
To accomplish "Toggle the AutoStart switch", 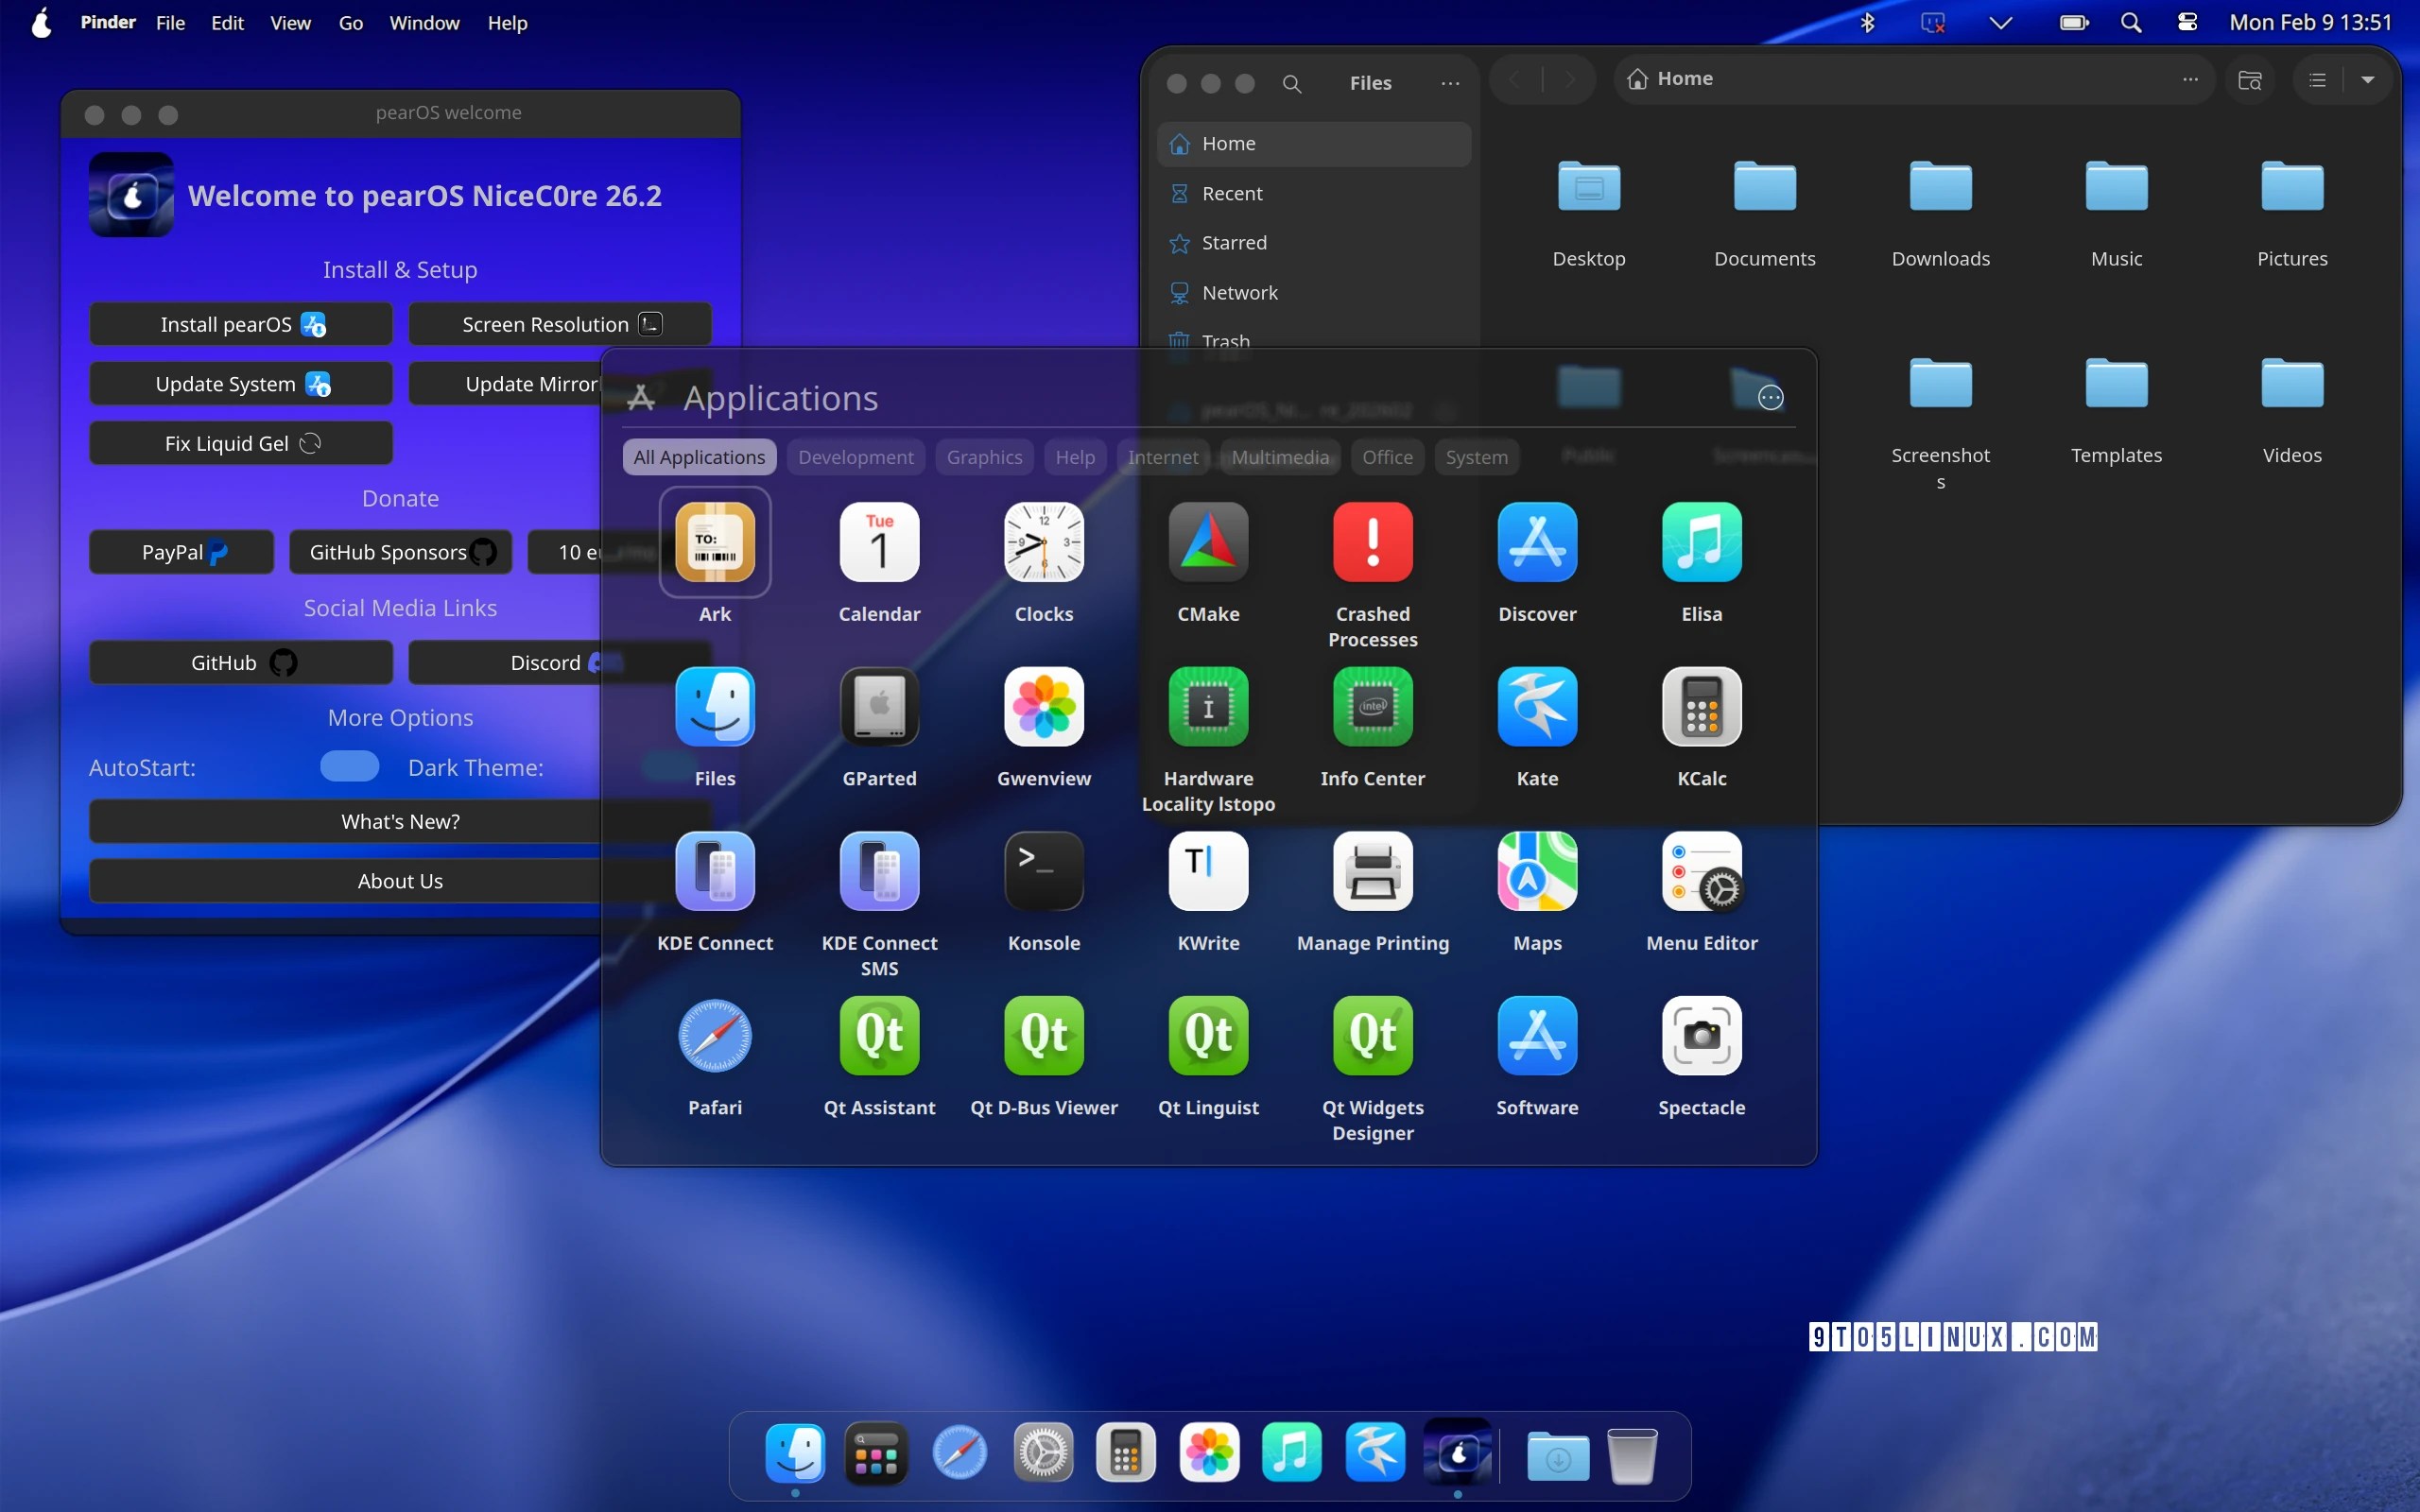I will click(x=349, y=767).
